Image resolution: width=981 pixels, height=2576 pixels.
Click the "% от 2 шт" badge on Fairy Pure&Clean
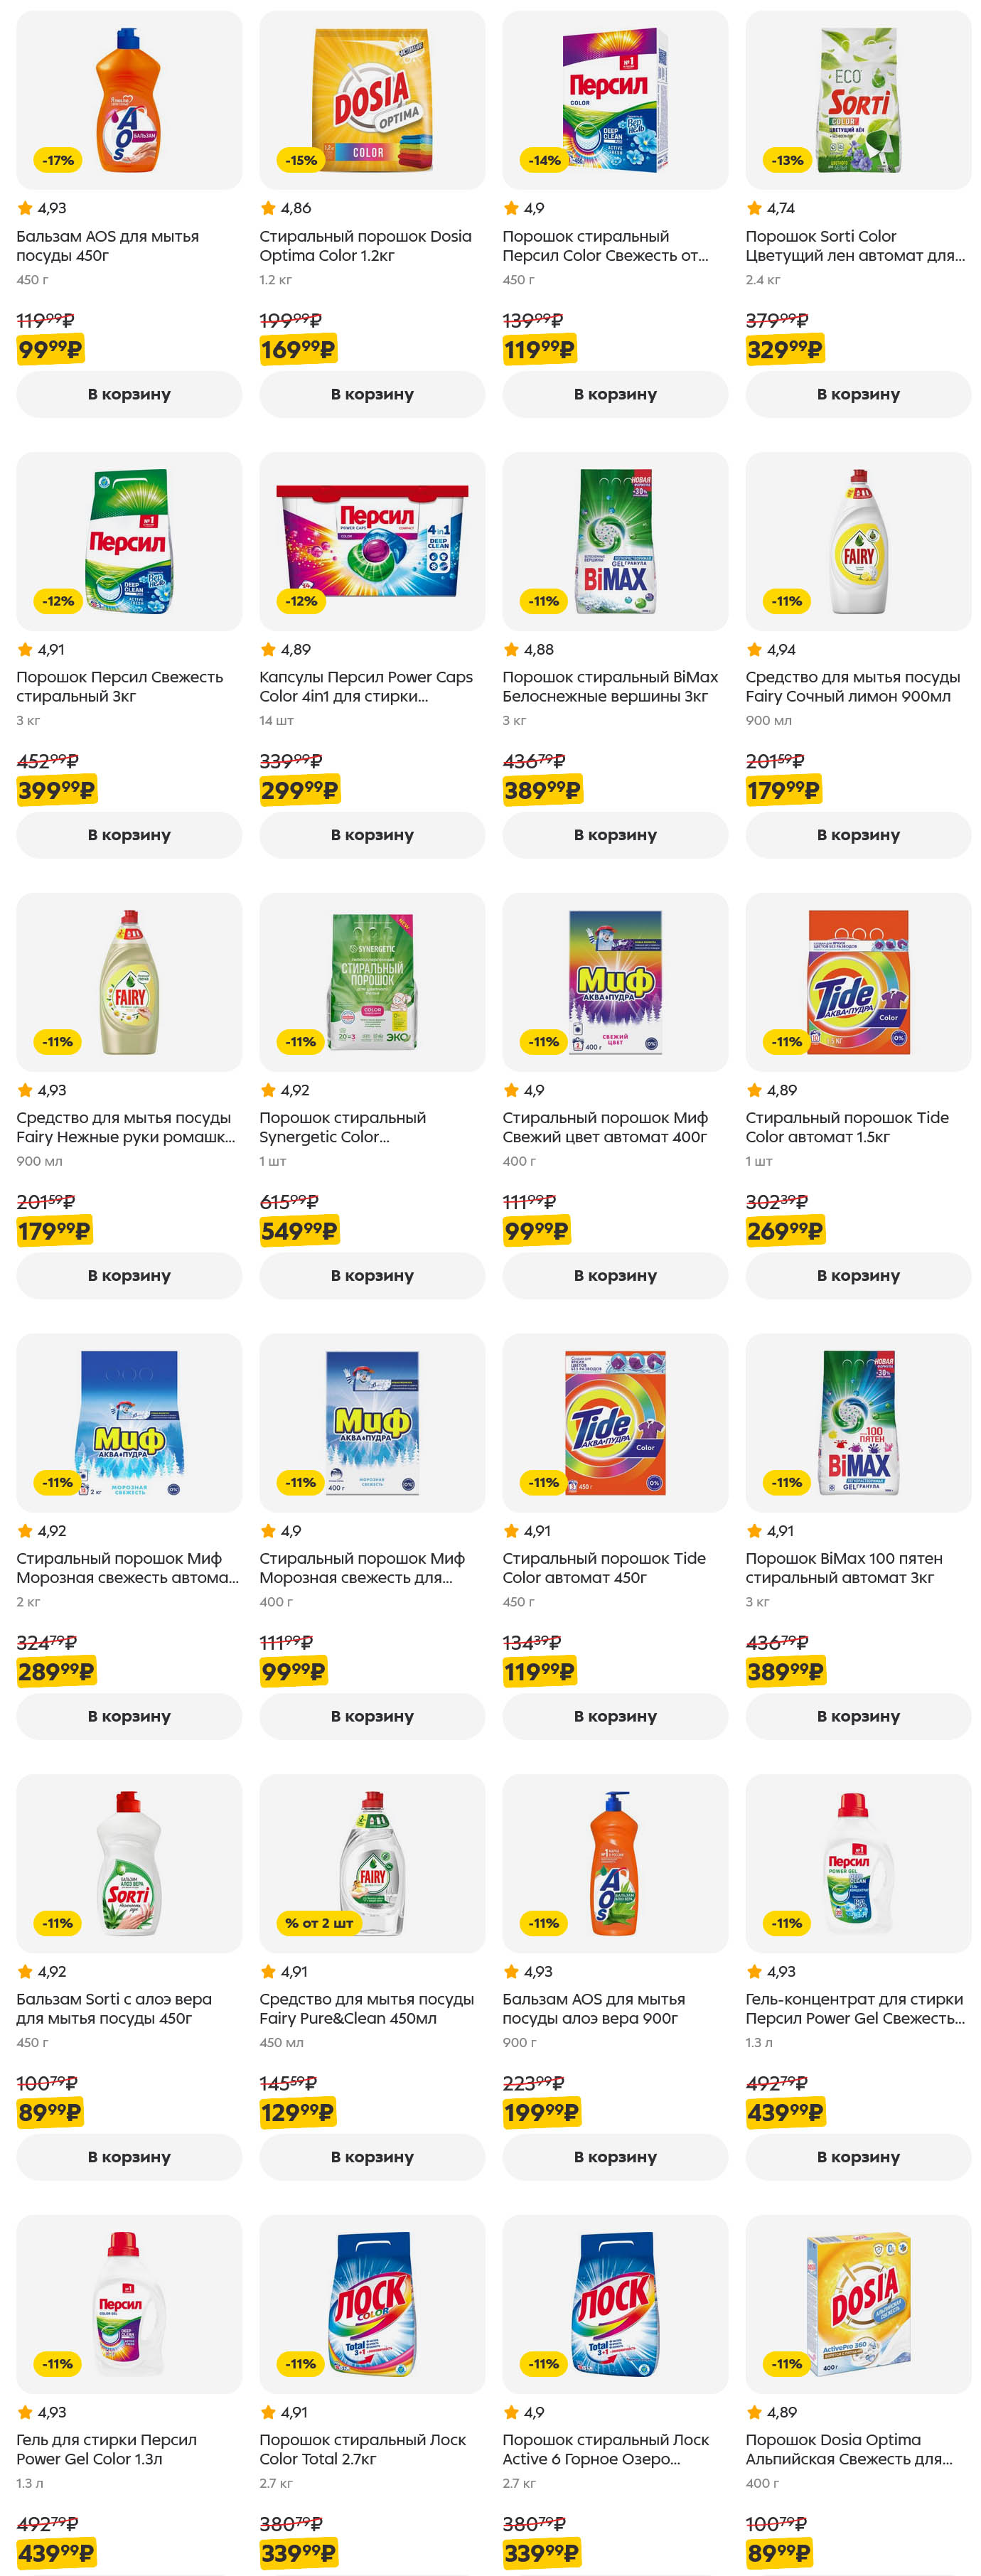[319, 1922]
